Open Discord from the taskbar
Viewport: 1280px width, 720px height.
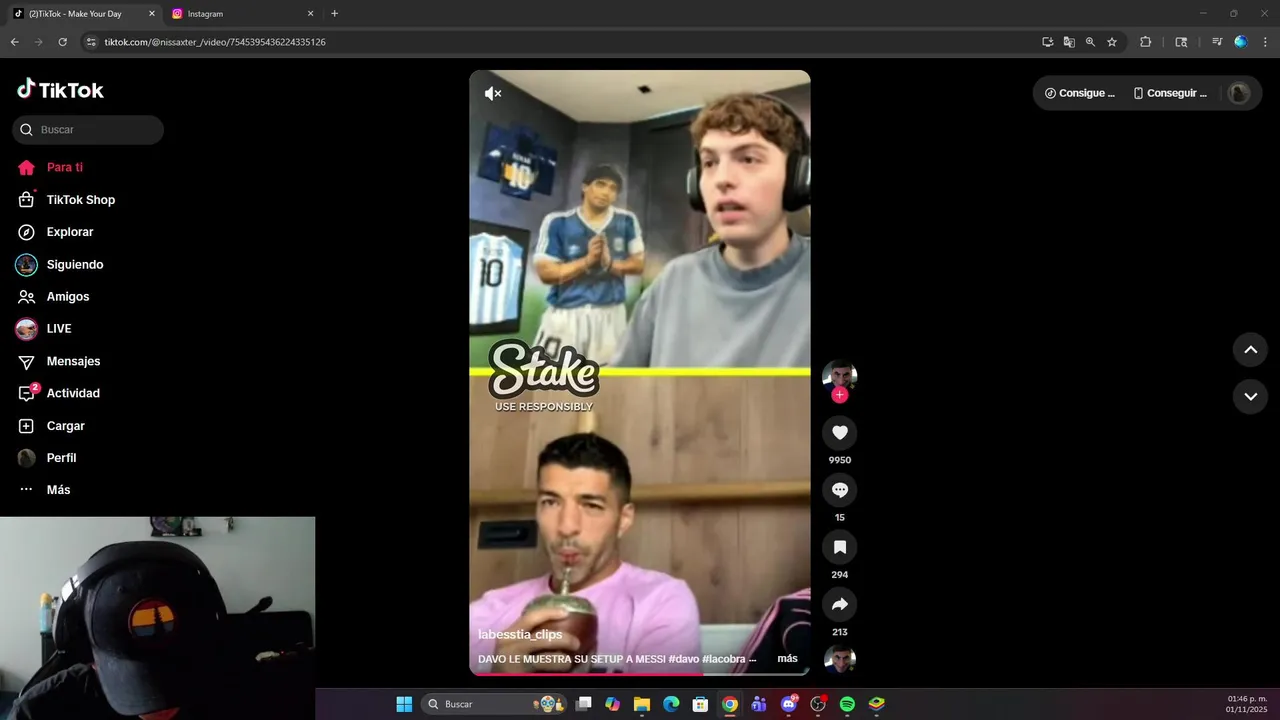pos(789,704)
